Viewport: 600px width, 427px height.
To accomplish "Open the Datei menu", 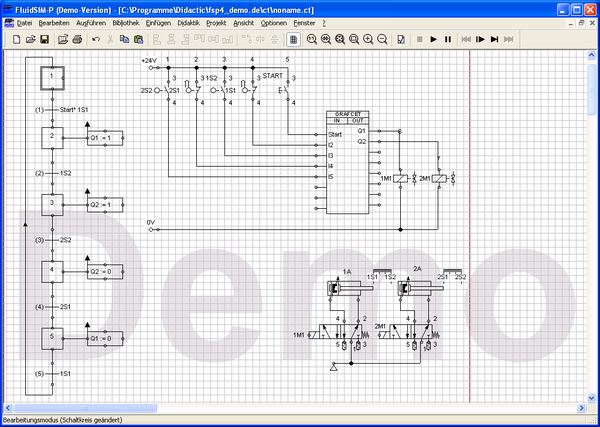I will click(x=24, y=22).
